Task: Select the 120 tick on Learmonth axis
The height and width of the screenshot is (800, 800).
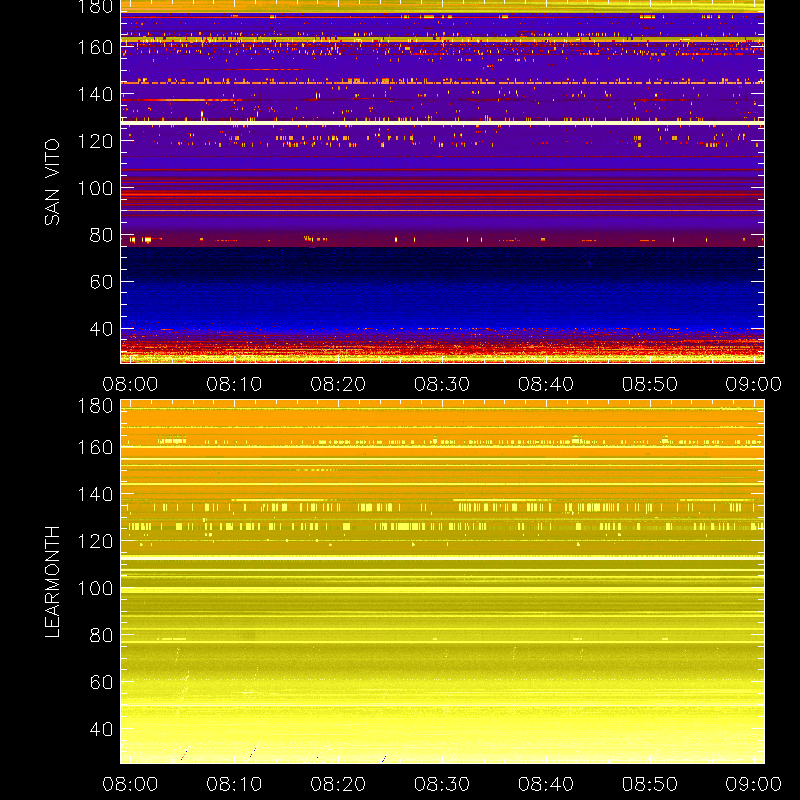Action: 95,541
